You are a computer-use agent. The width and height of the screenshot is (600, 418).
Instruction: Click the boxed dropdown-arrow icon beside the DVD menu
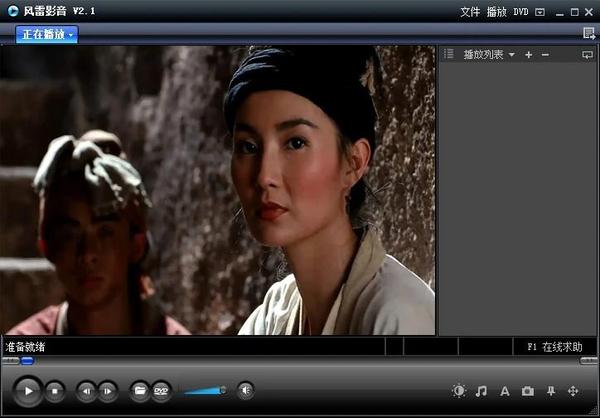(x=540, y=12)
